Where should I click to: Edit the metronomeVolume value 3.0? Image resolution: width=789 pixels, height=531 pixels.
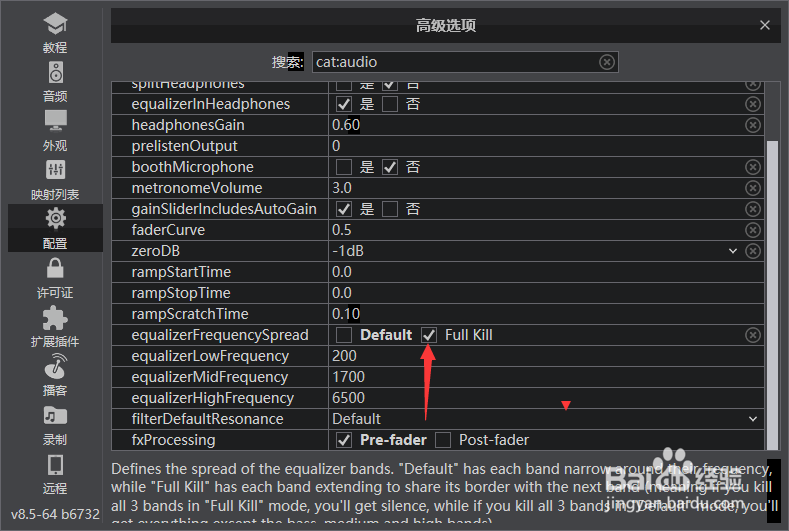(342, 188)
